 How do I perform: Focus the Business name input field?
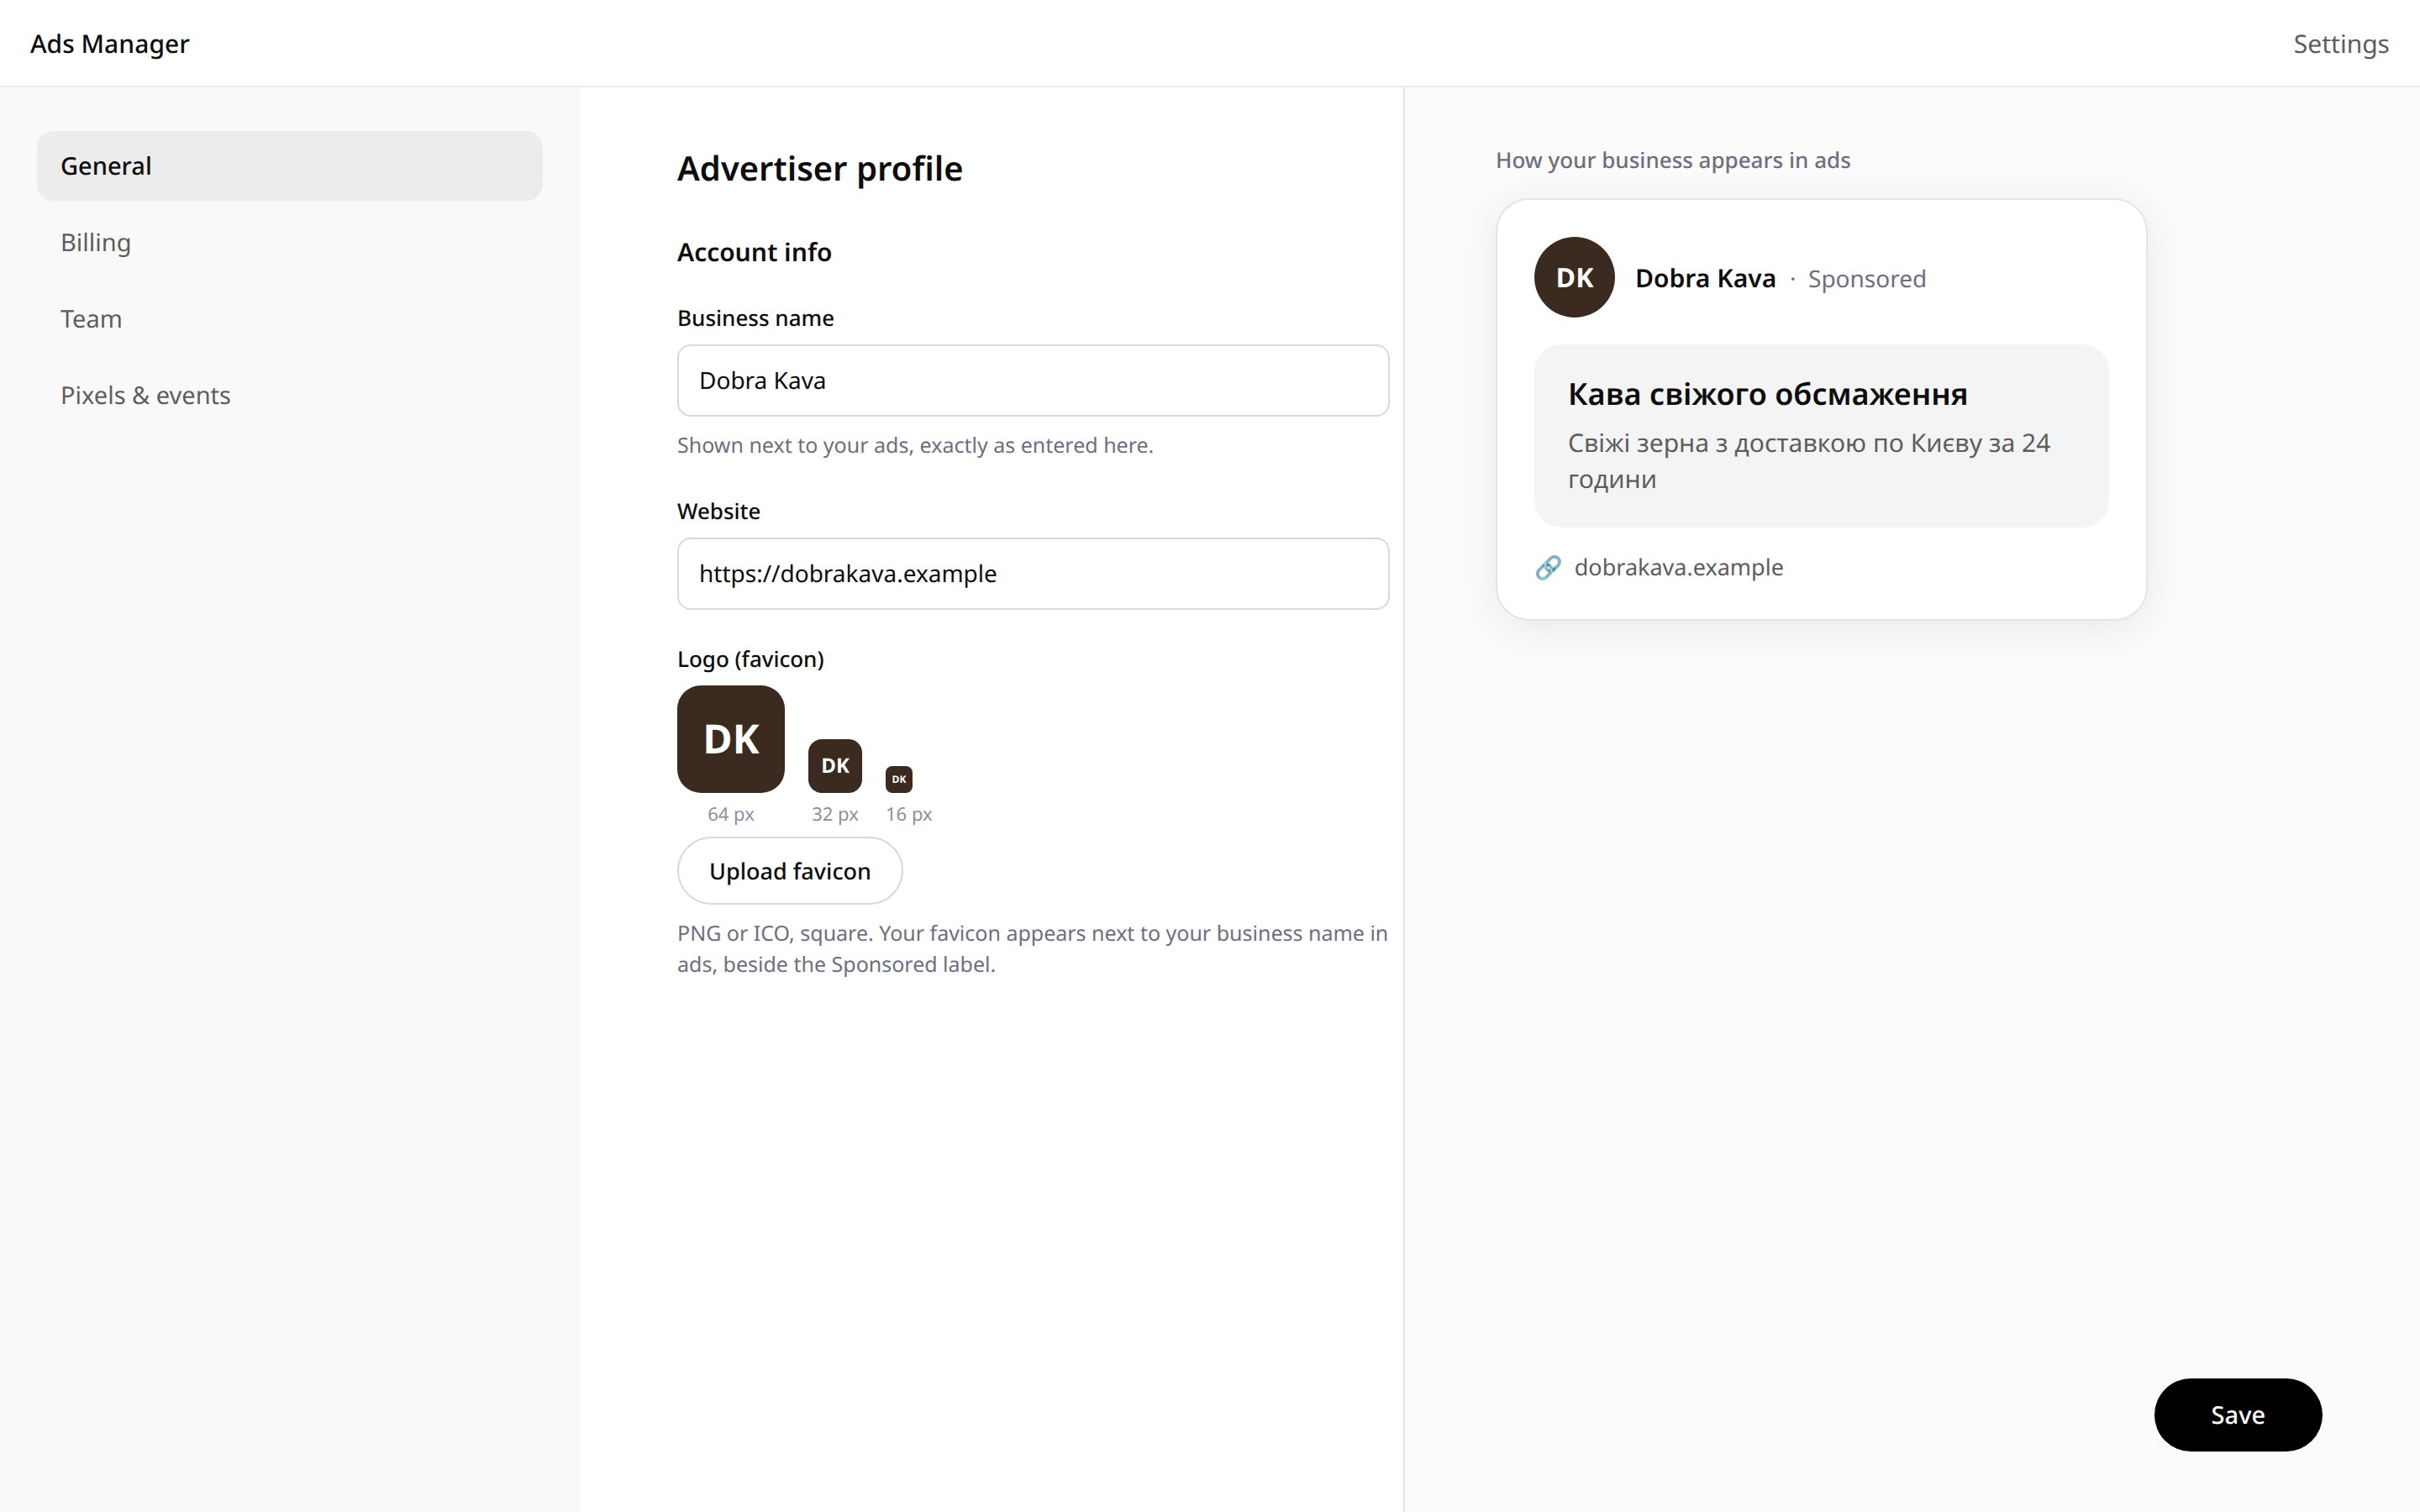coord(1033,381)
